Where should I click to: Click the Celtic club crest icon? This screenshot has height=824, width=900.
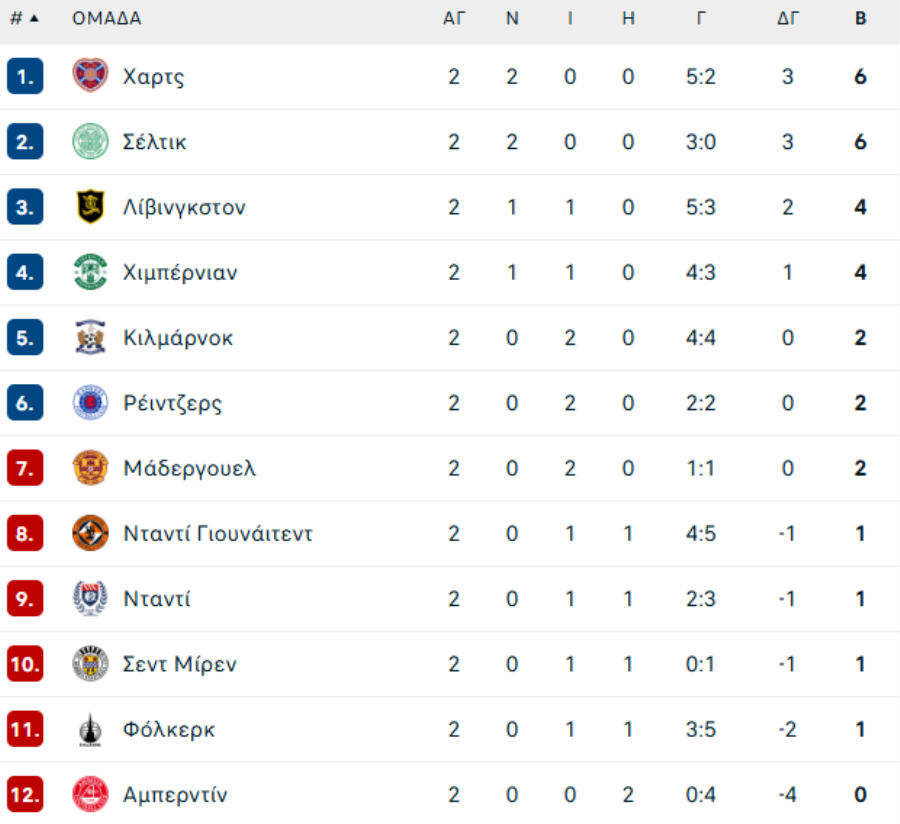coord(90,141)
